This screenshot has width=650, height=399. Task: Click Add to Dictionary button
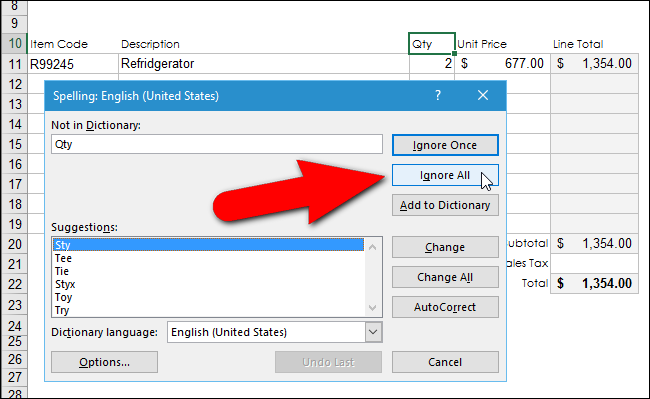click(445, 205)
